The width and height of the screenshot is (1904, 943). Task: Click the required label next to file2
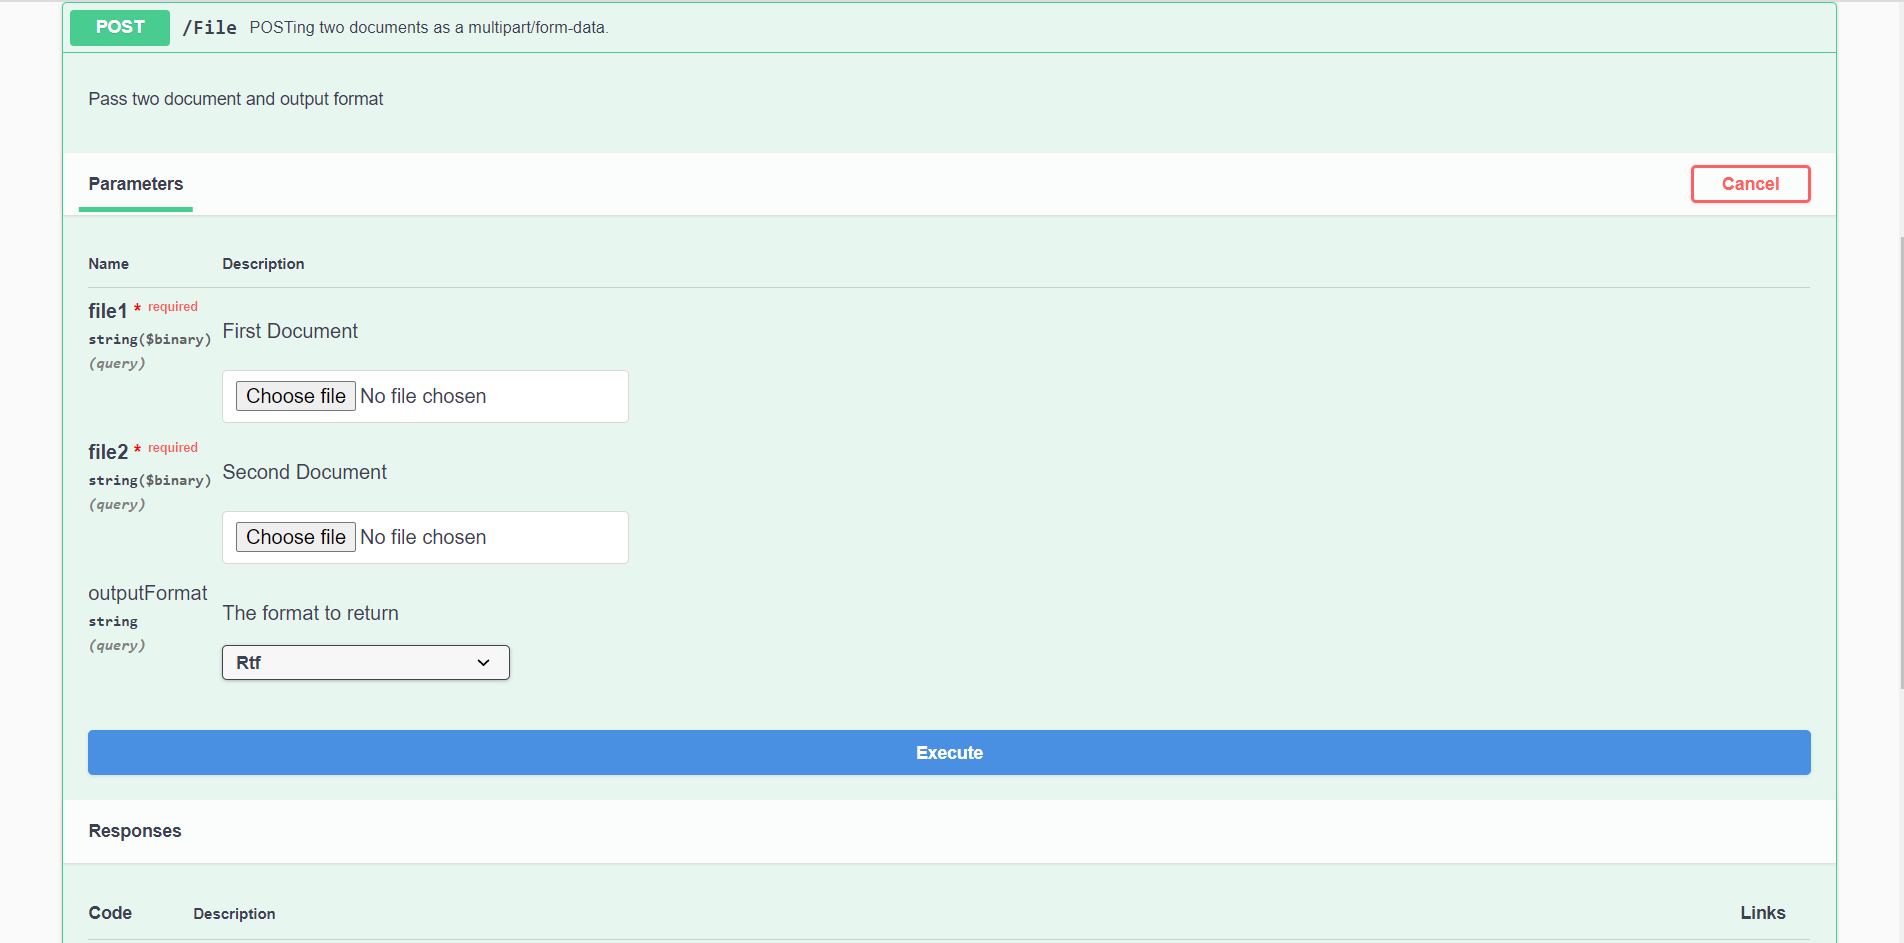[172, 447]
